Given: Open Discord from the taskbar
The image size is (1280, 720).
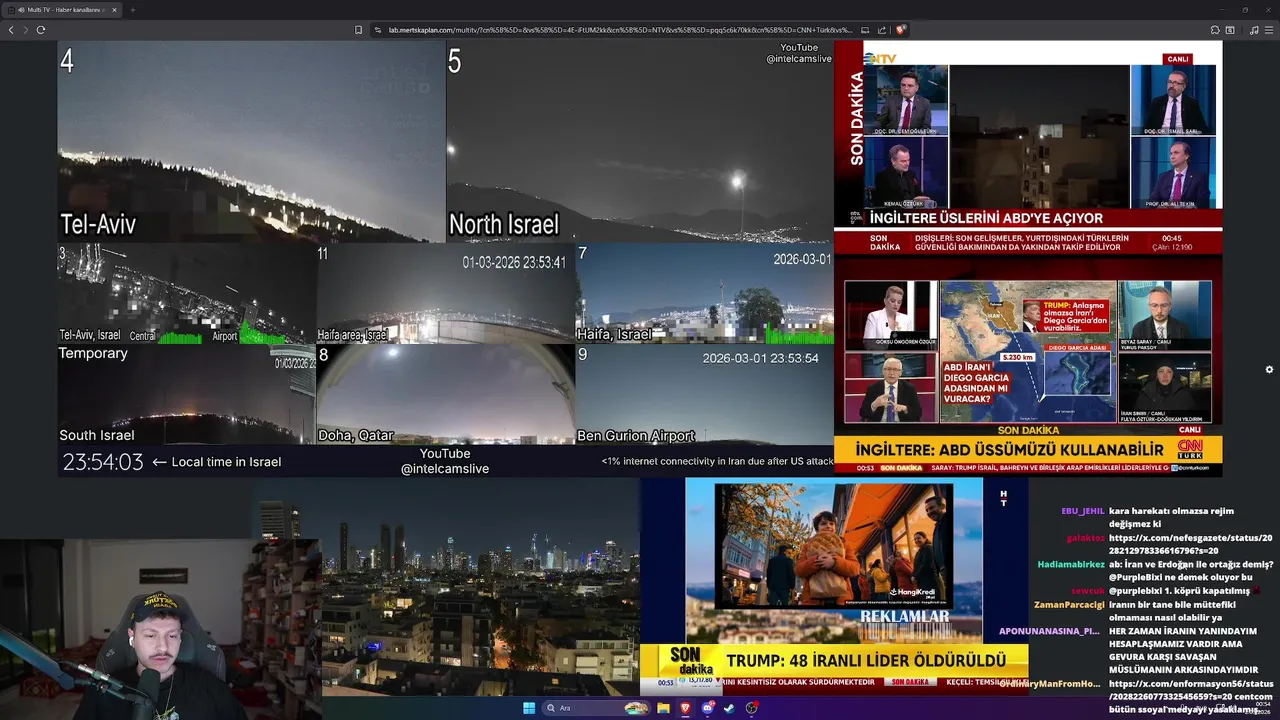Looking at the screenshot, I should point(707,708).
